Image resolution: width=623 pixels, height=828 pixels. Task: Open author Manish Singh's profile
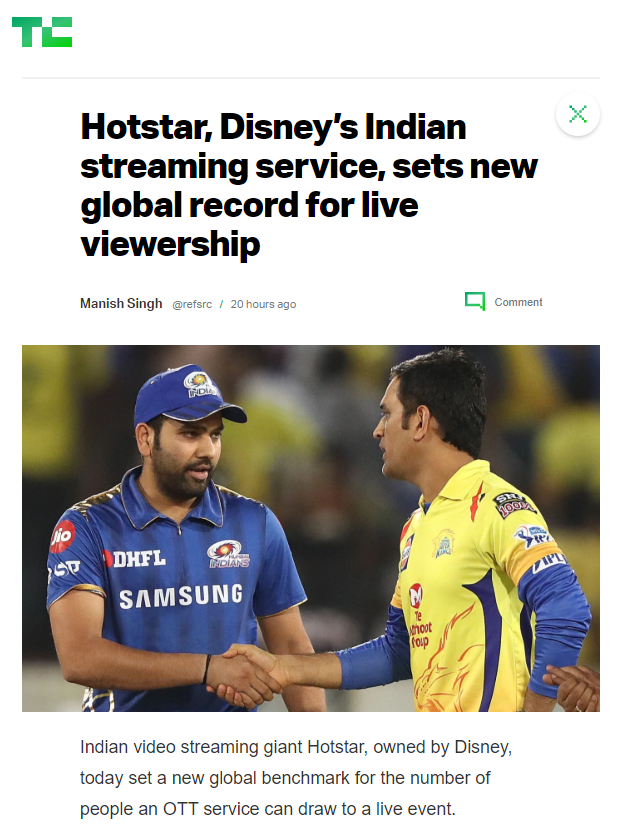(121, 304)
